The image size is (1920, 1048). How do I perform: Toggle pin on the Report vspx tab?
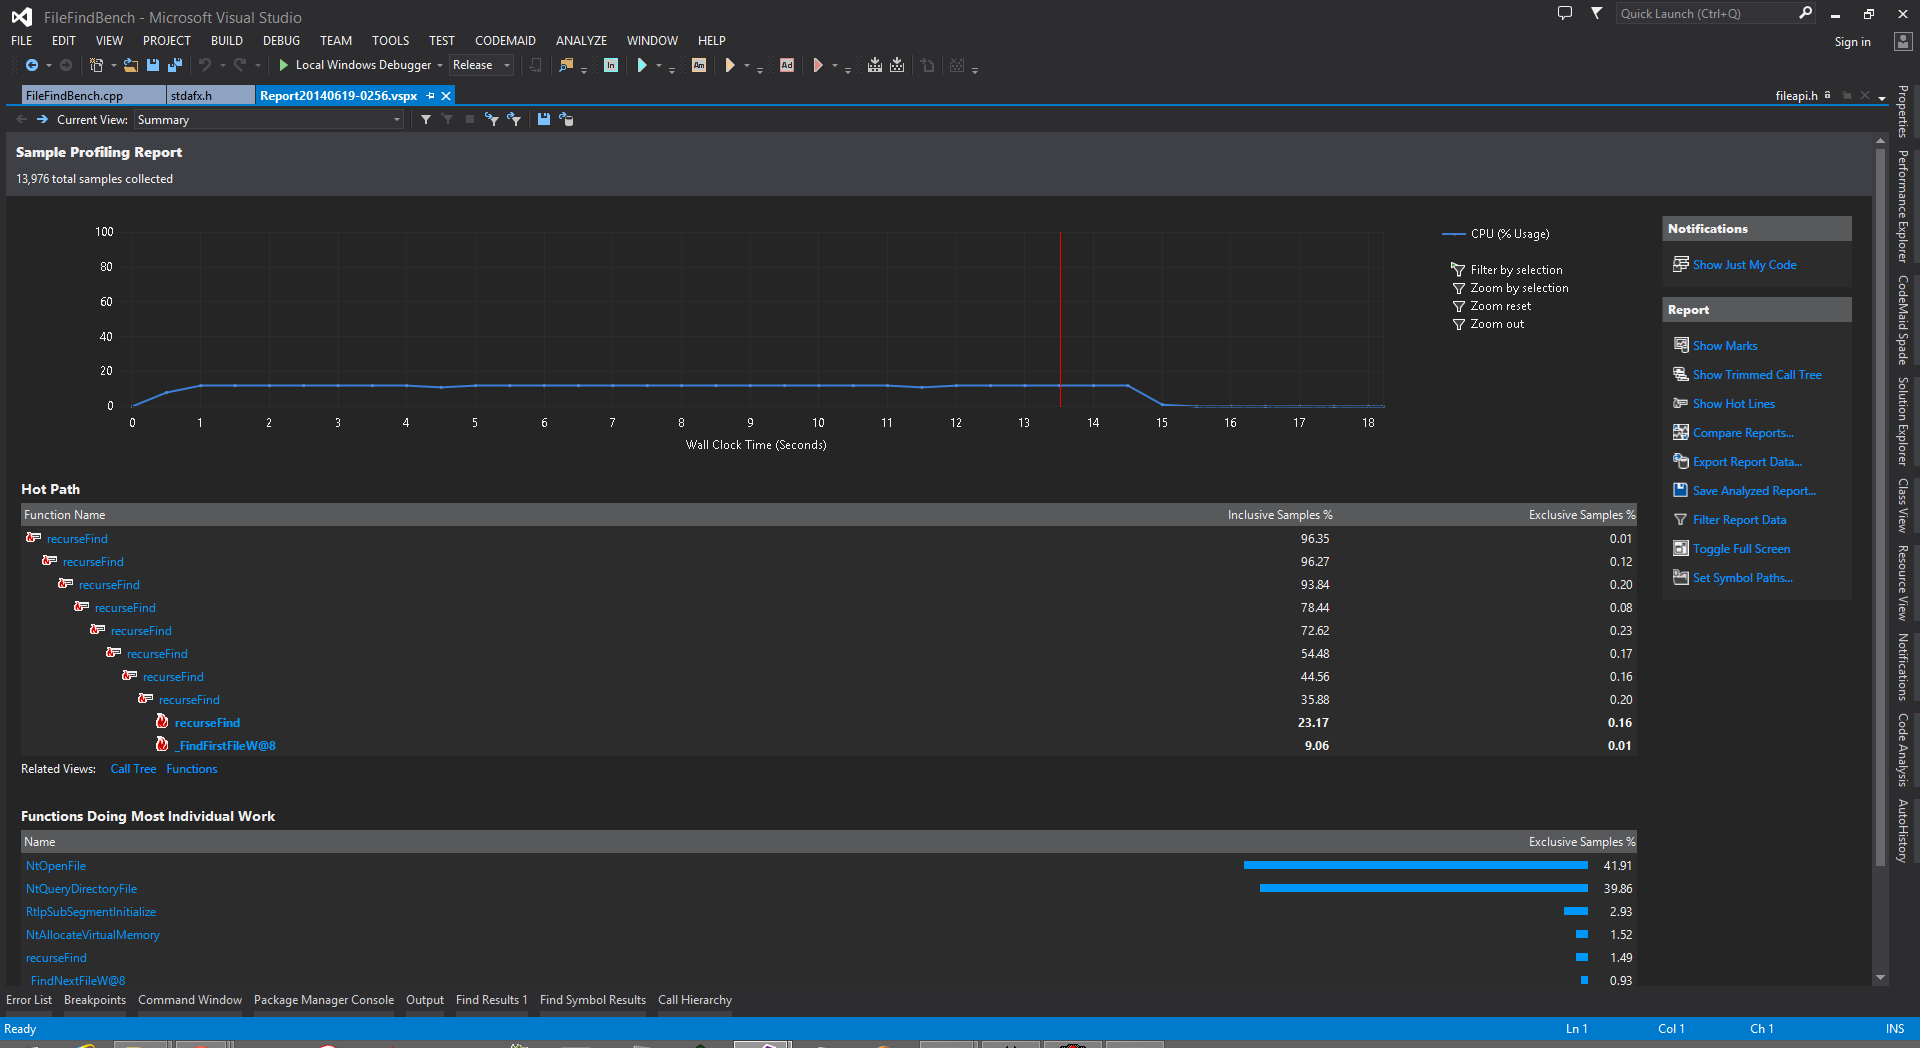tap(431, 96)
